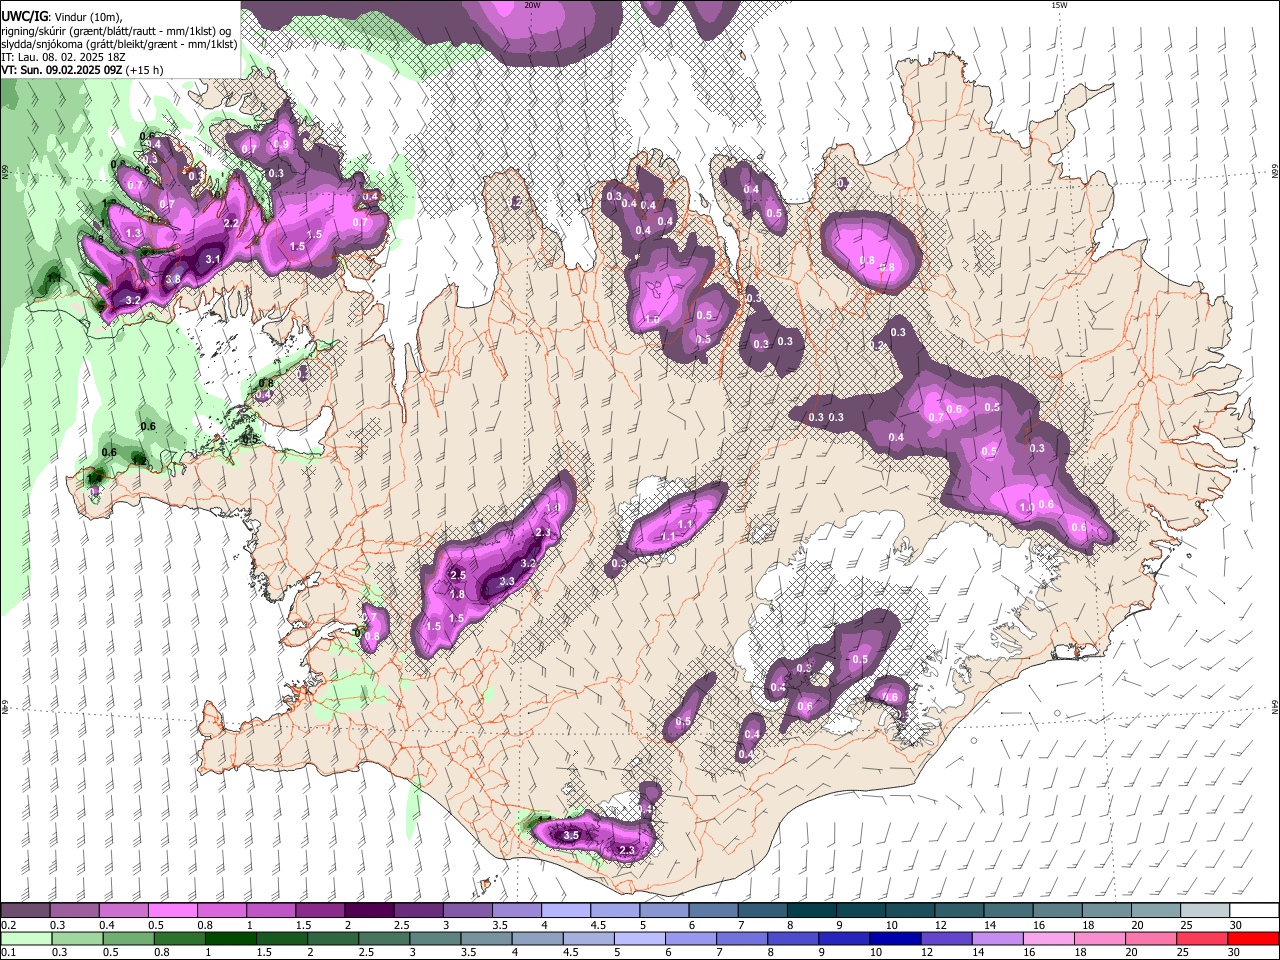The height and width of the screenshot is (960, 1280).
Task: Click the pale green first rain legend swatch
Action: [x=25, y=938]
